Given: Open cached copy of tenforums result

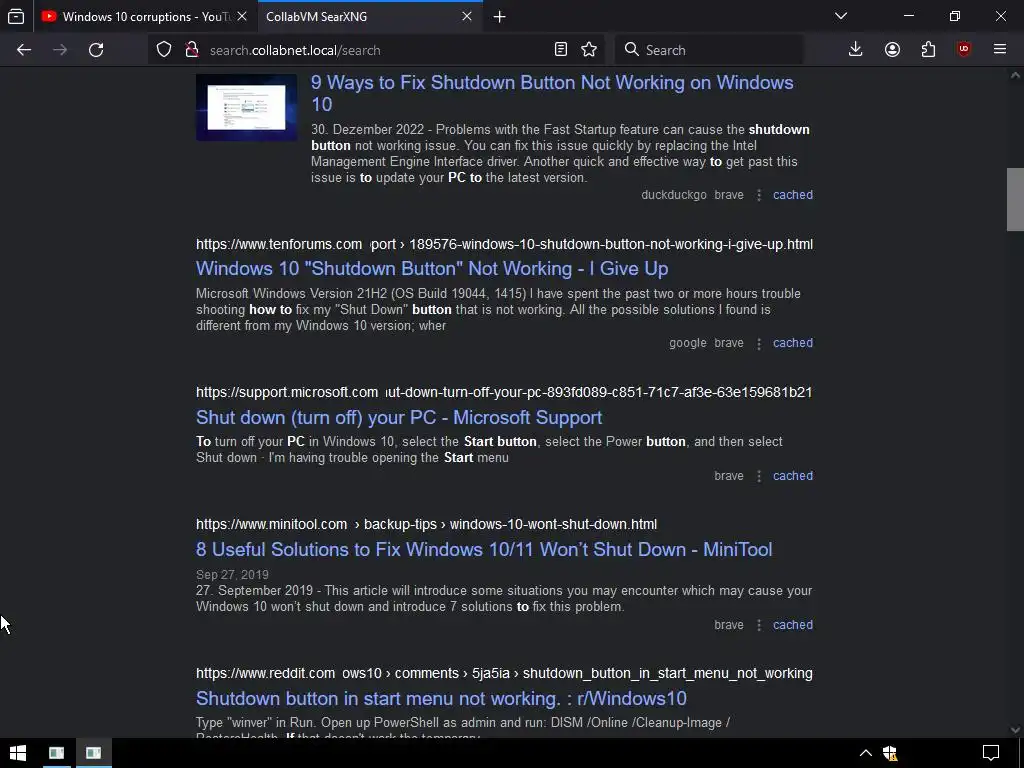Looking at the screenshot, I should pyautogui.click(x=793, y=343).
